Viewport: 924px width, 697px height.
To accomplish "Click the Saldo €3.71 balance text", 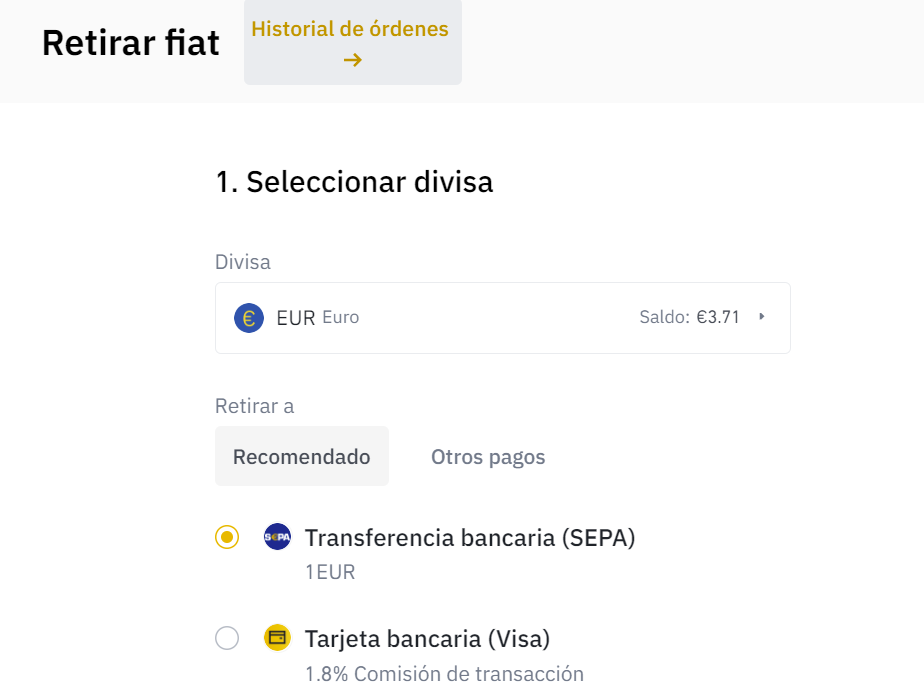I will click(x=689, y=317).
